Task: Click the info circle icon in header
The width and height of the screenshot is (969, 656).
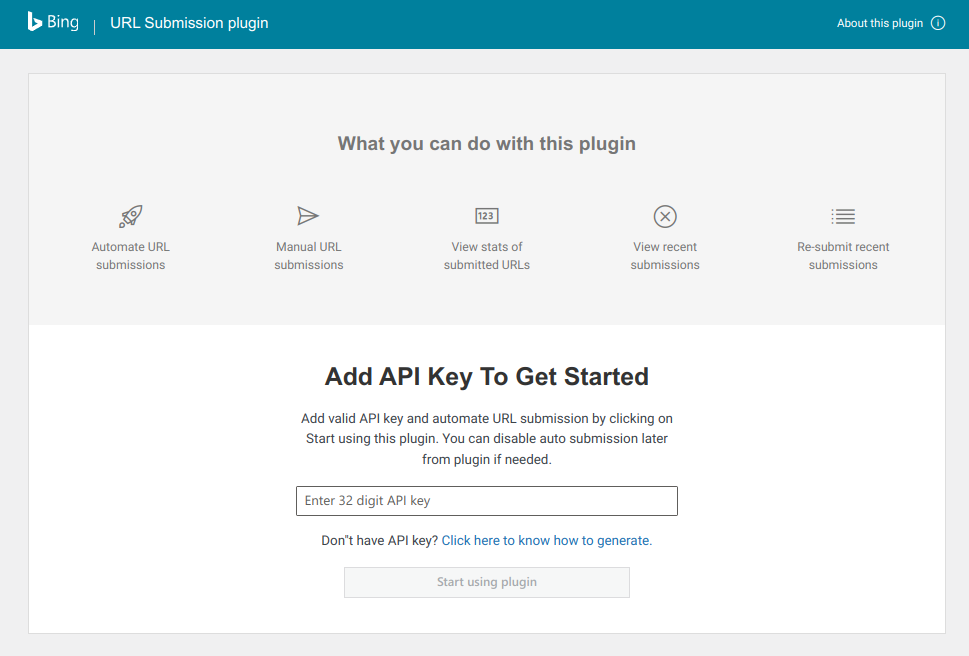Action: (x=938, y=23)
